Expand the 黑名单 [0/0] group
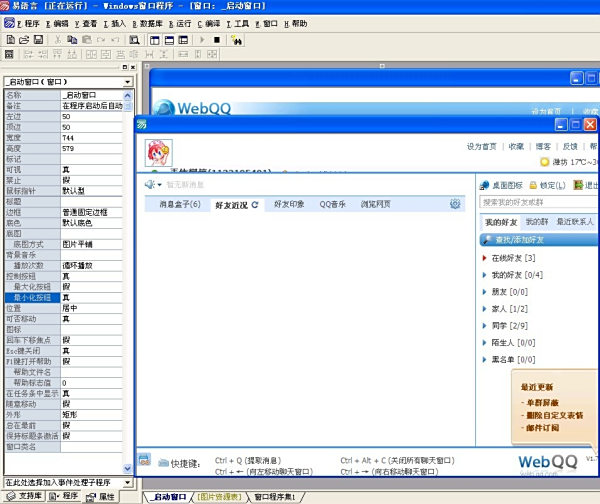This screenshot has width=600, height=504. [x=484, y=360]
